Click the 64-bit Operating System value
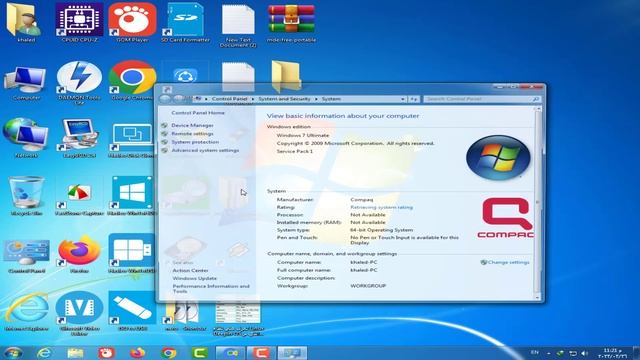The image size is (640, 360). coord(382,230)
